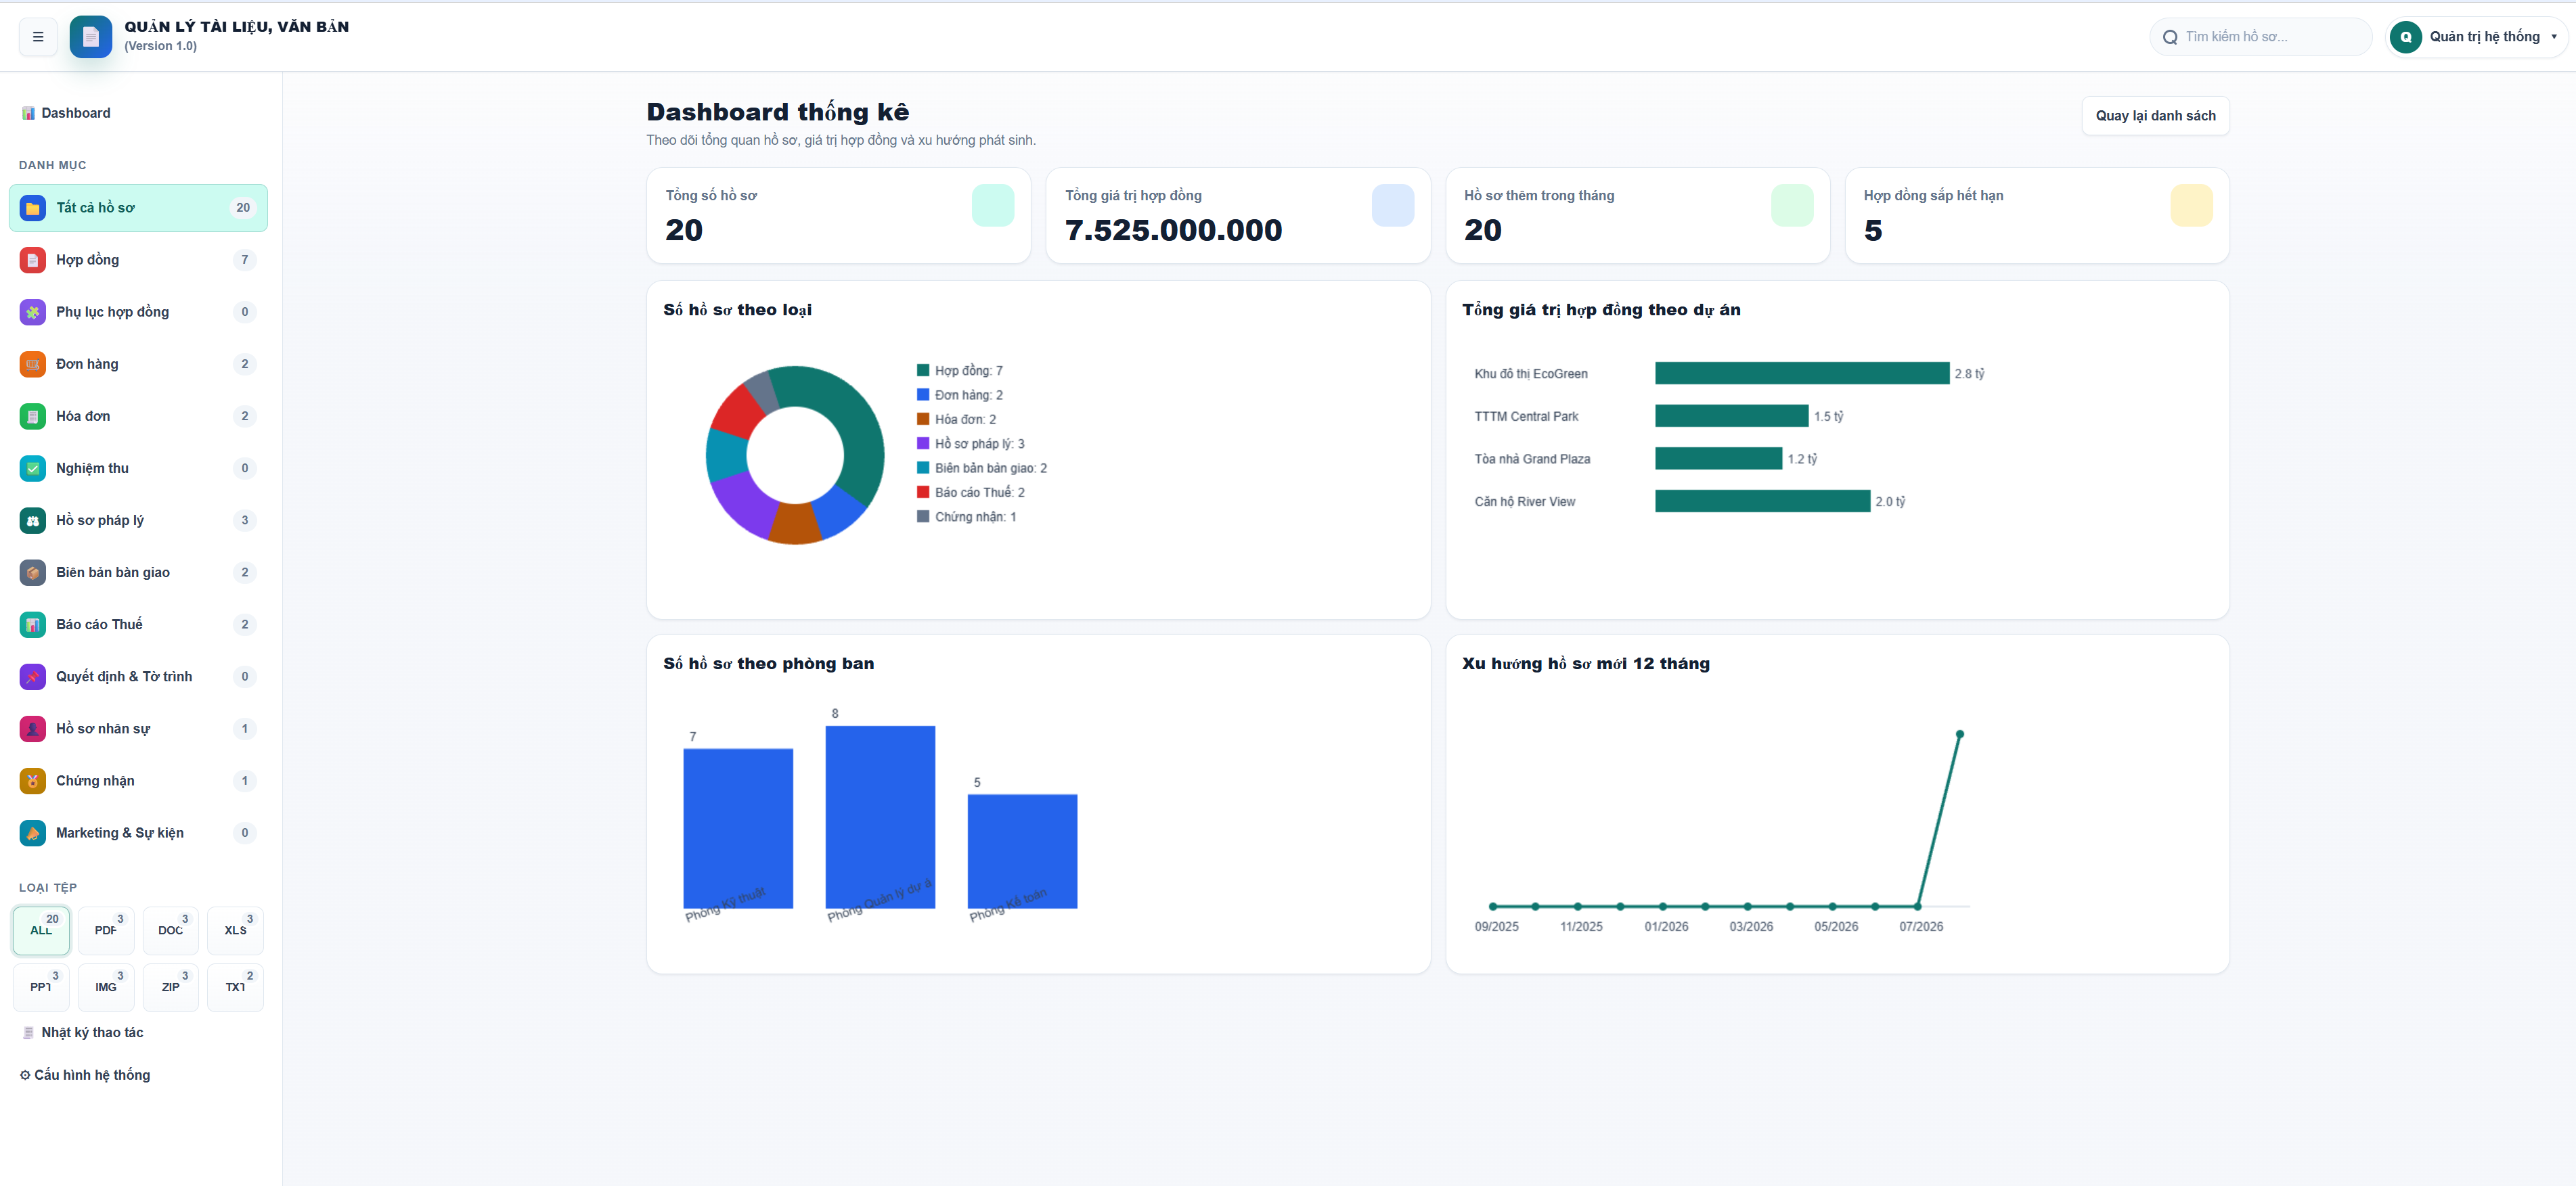Screen dimensions: 2576x1186
Task: Click the Hồ sơ pháp lý icon
Action: pos(33,520)
